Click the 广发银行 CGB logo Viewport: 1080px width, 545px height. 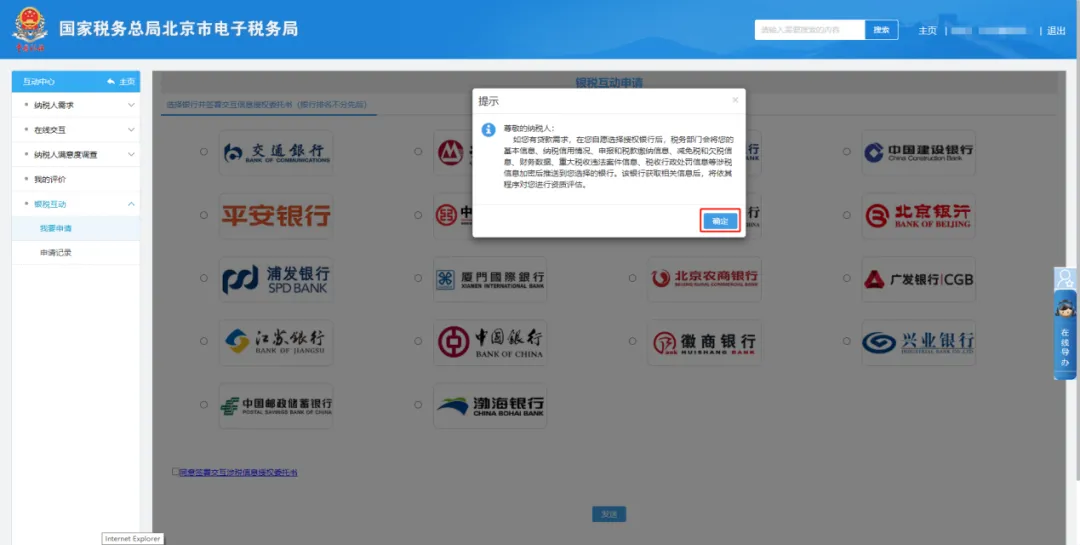coord(918,279)
